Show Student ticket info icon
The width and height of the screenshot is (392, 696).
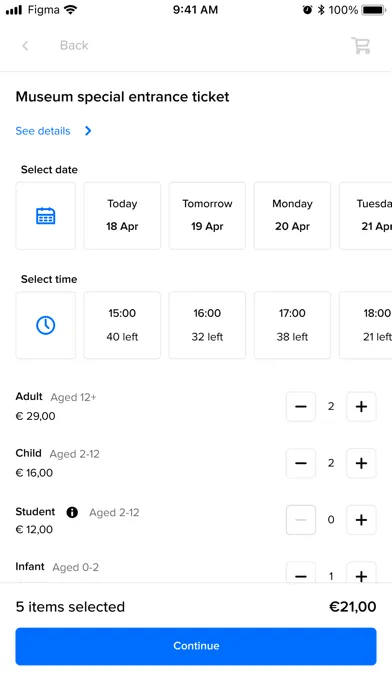click(x=72, y=512)
